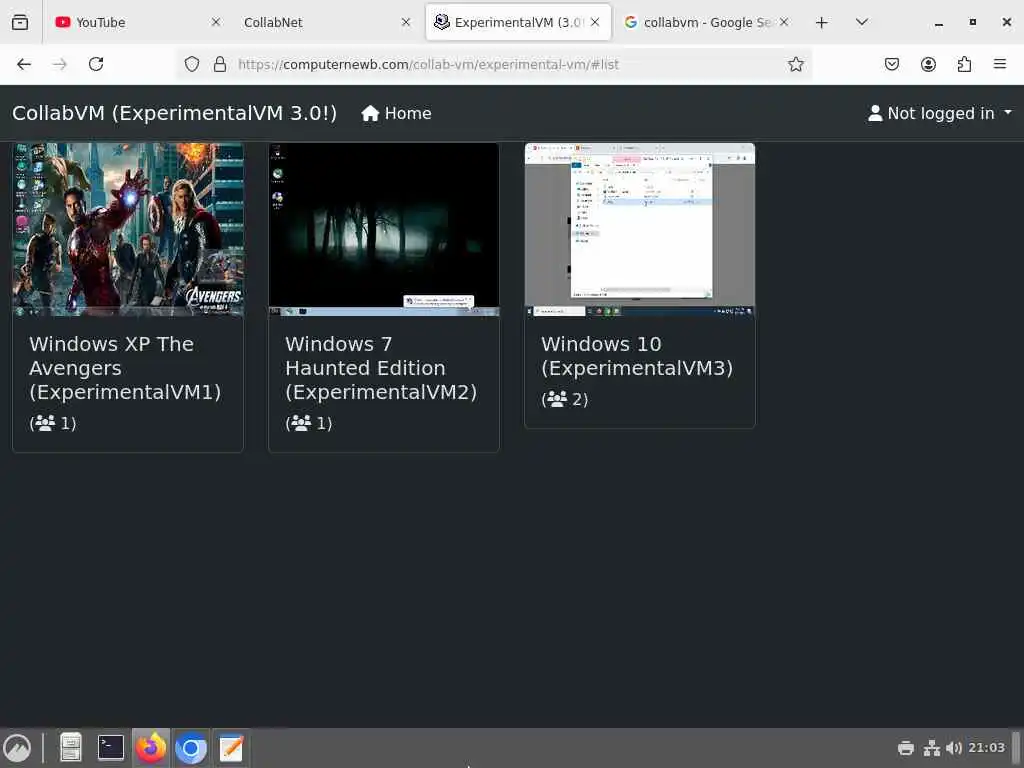Screen dimensions: 1024x768
Task: Launch Chromium from the taskbar
Action: pyautogui.click(x=191, y=748)
